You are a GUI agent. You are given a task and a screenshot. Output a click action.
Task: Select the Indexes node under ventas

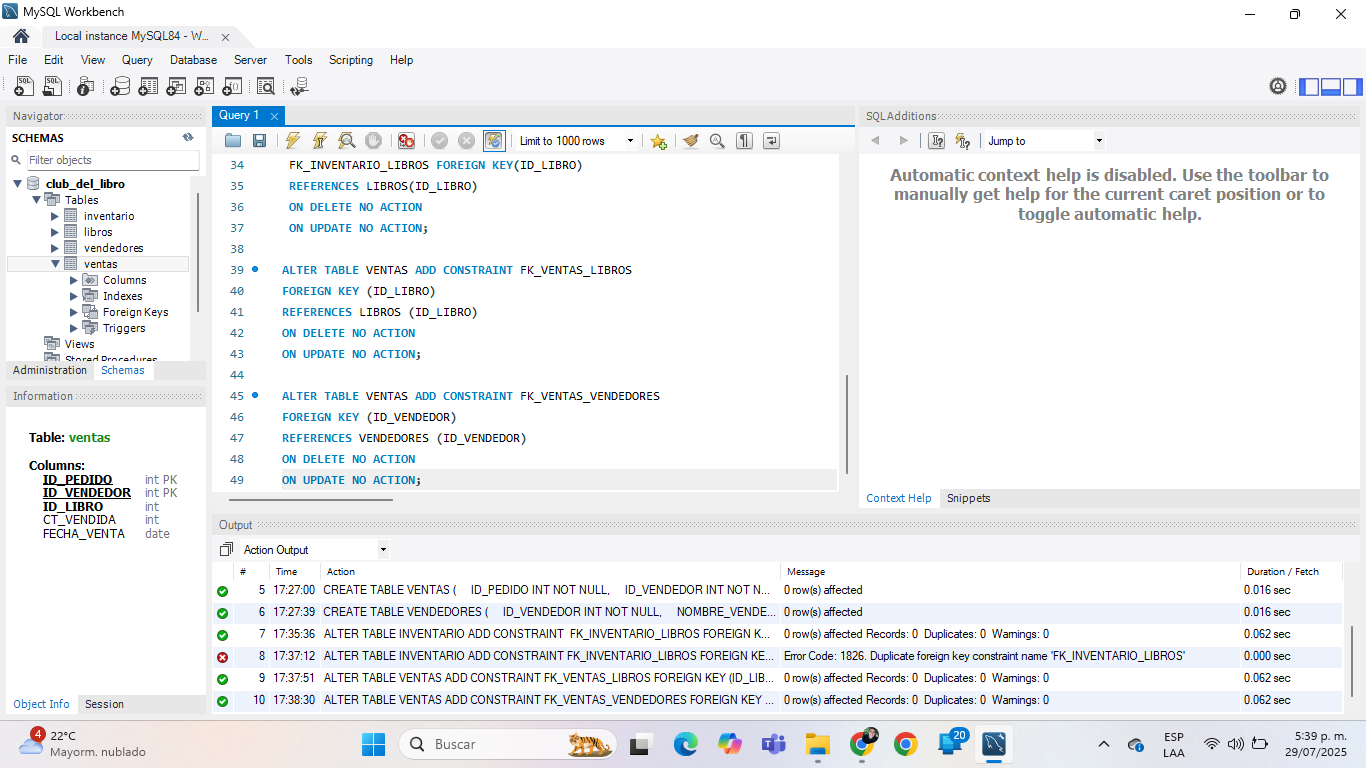point(122,296)
